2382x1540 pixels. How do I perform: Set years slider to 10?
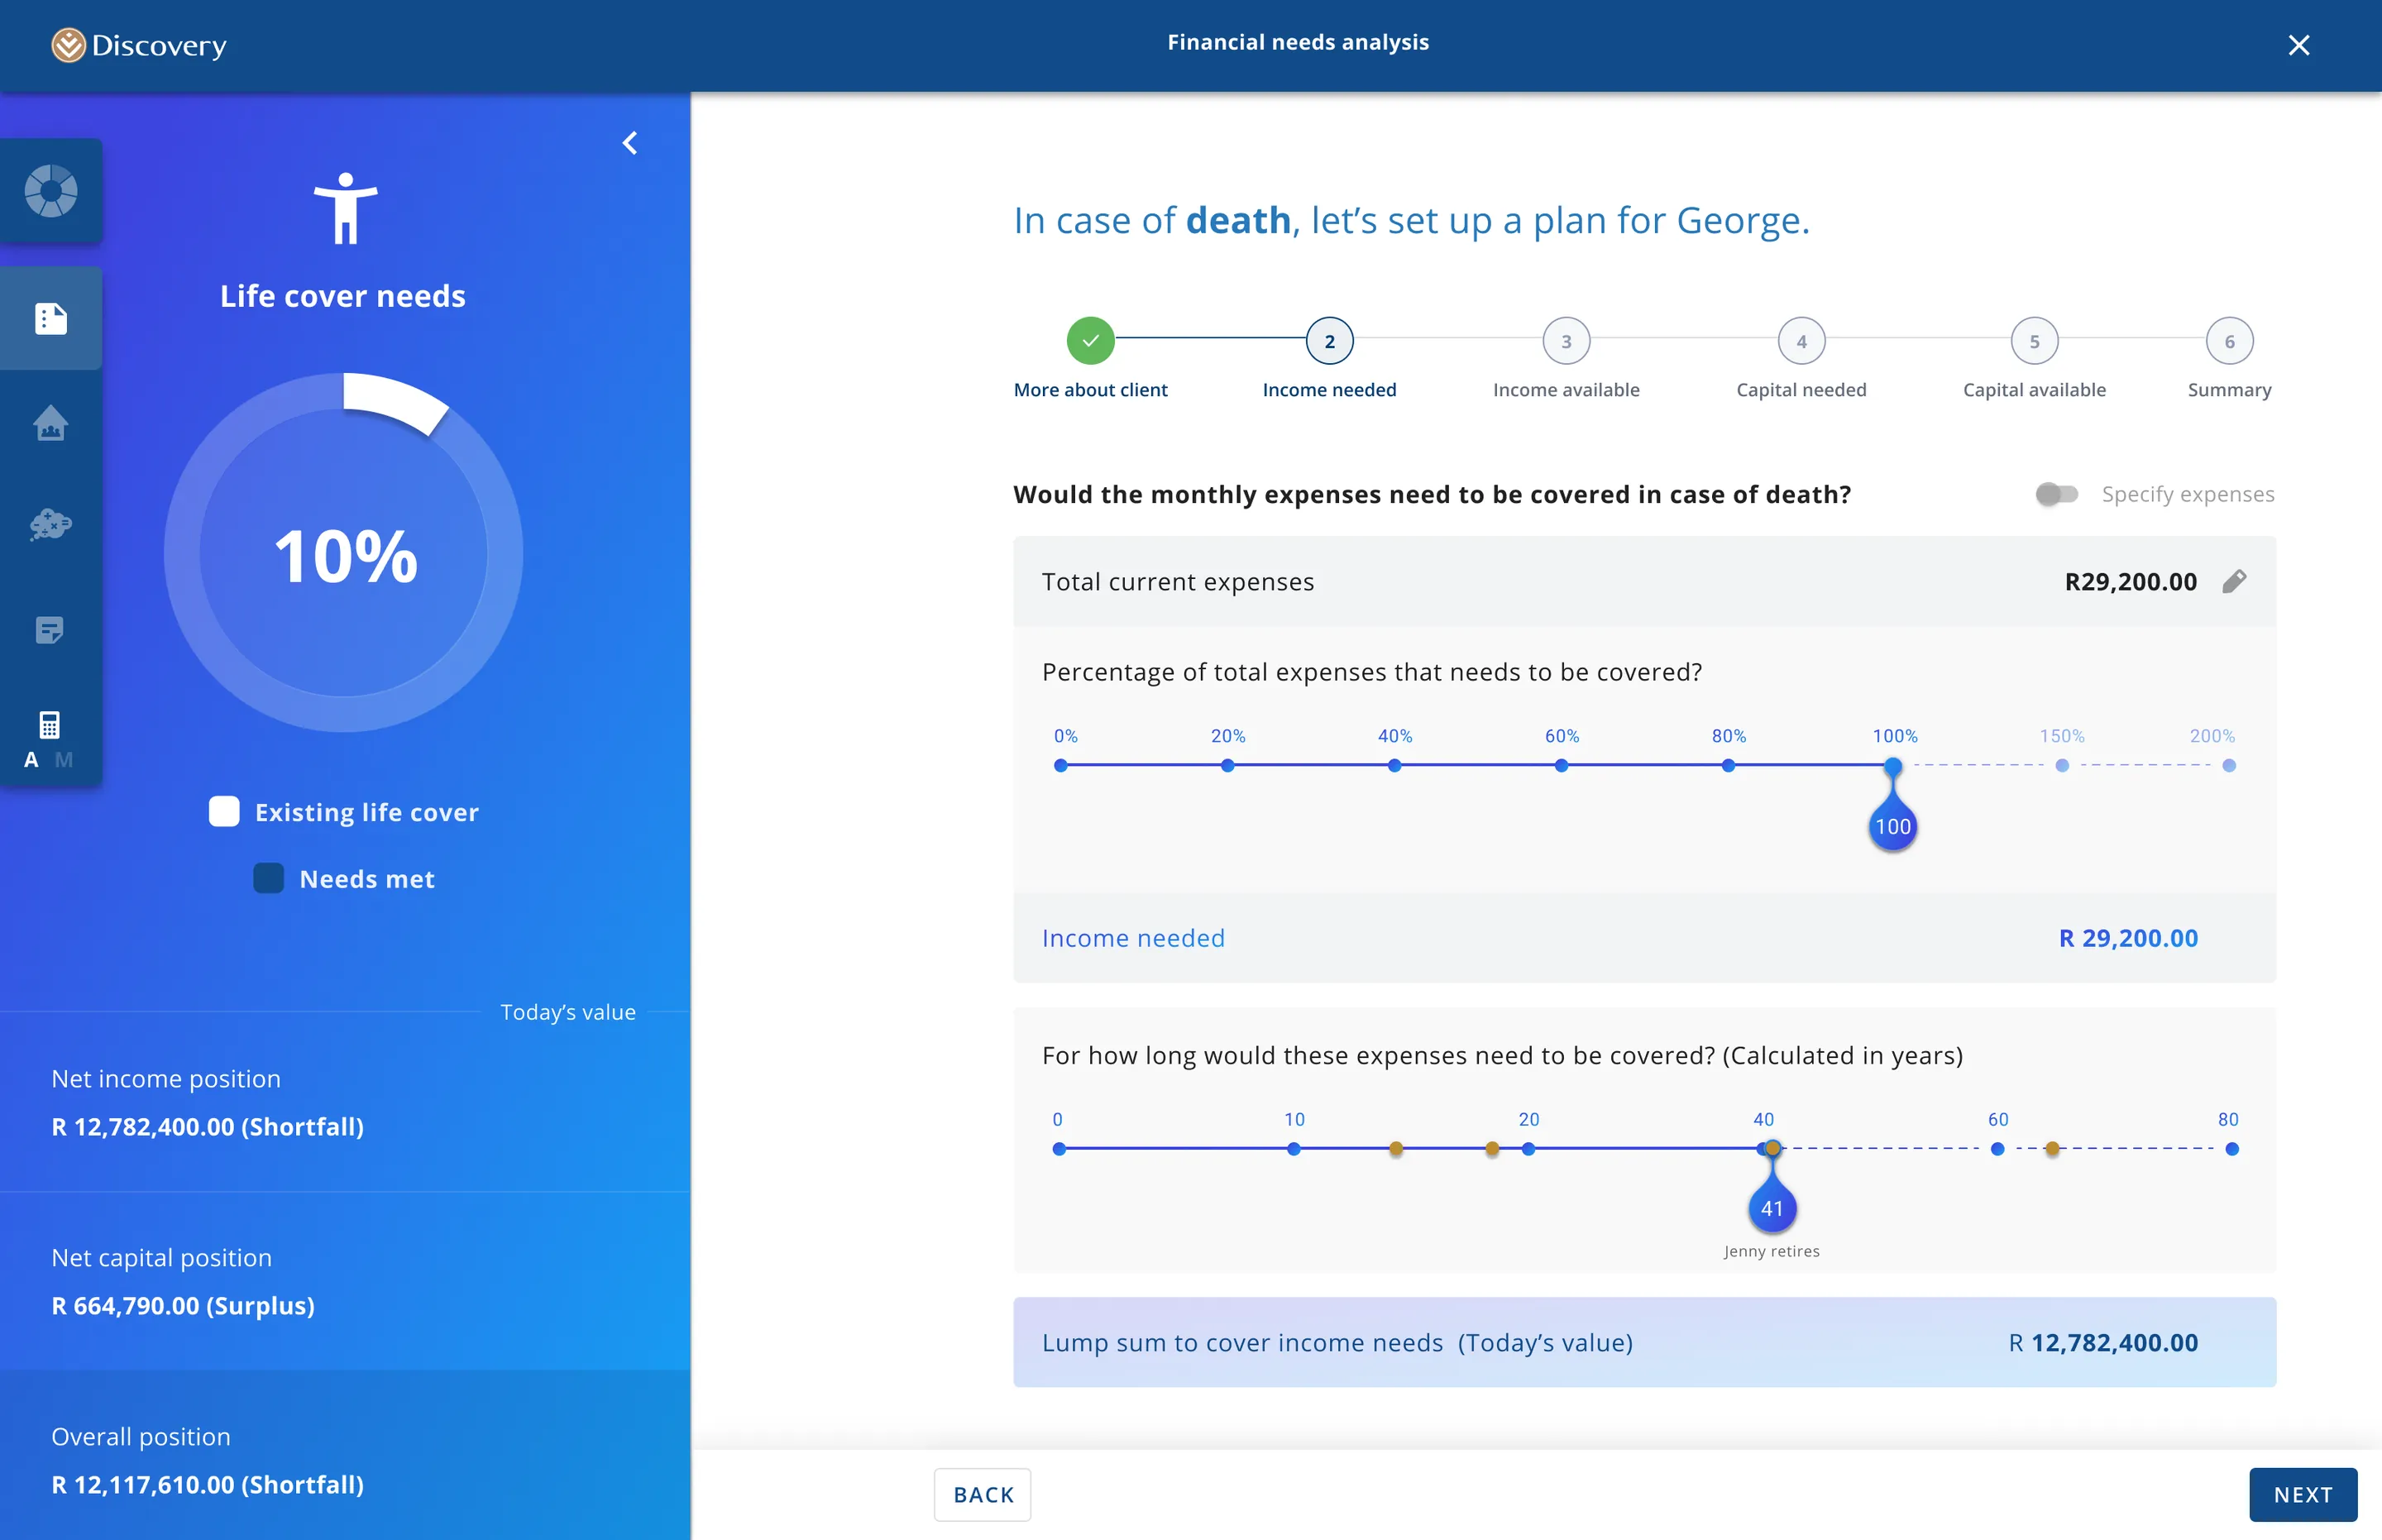tap(1294, 1149)
